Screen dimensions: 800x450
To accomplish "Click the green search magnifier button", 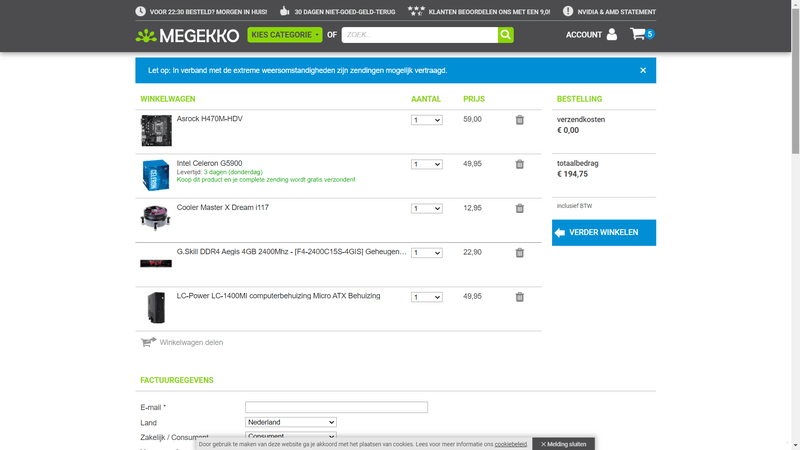I will [506, 35].
